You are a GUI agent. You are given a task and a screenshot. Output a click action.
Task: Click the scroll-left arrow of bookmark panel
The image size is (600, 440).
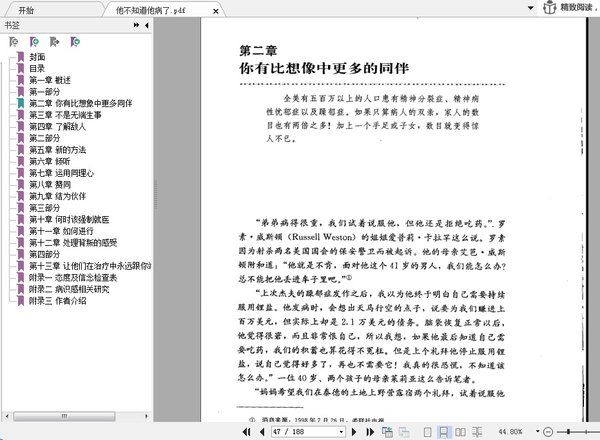point(7,416)
